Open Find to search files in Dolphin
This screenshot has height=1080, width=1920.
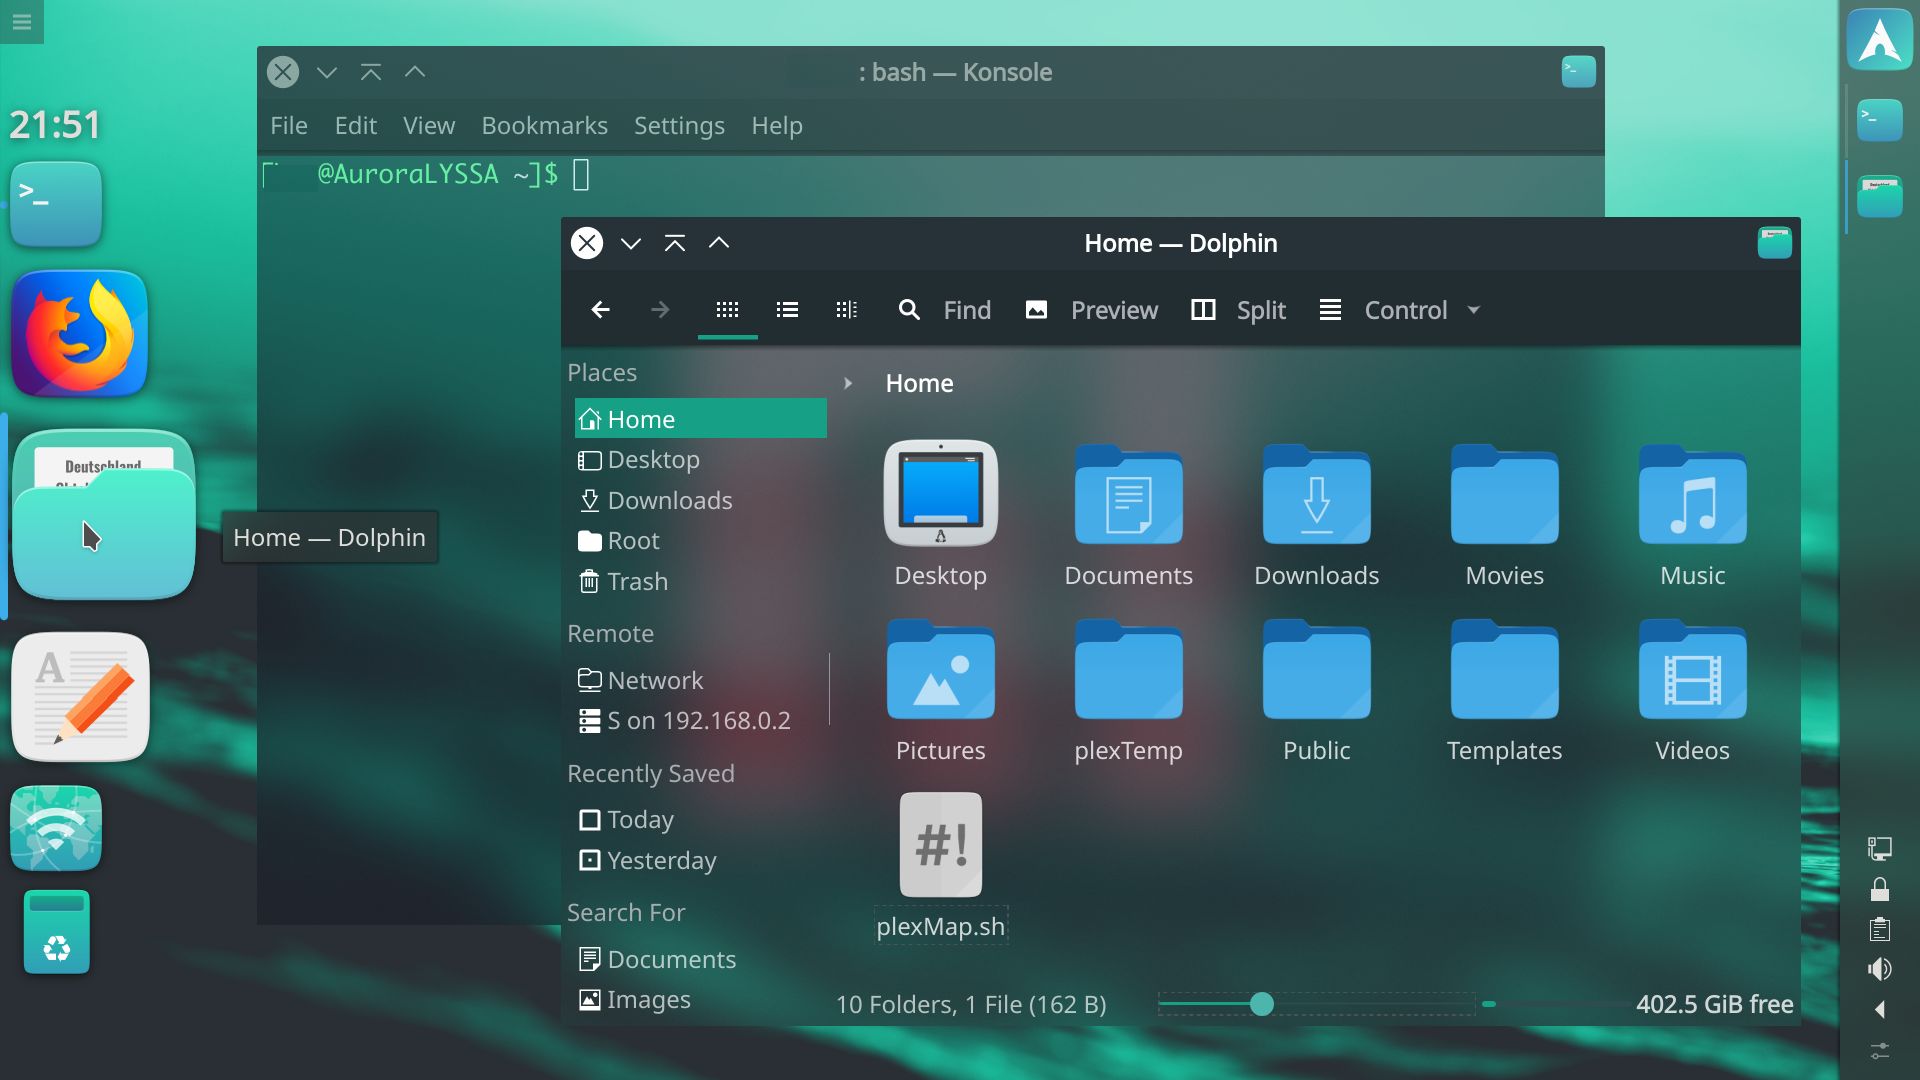pos(943,310)
